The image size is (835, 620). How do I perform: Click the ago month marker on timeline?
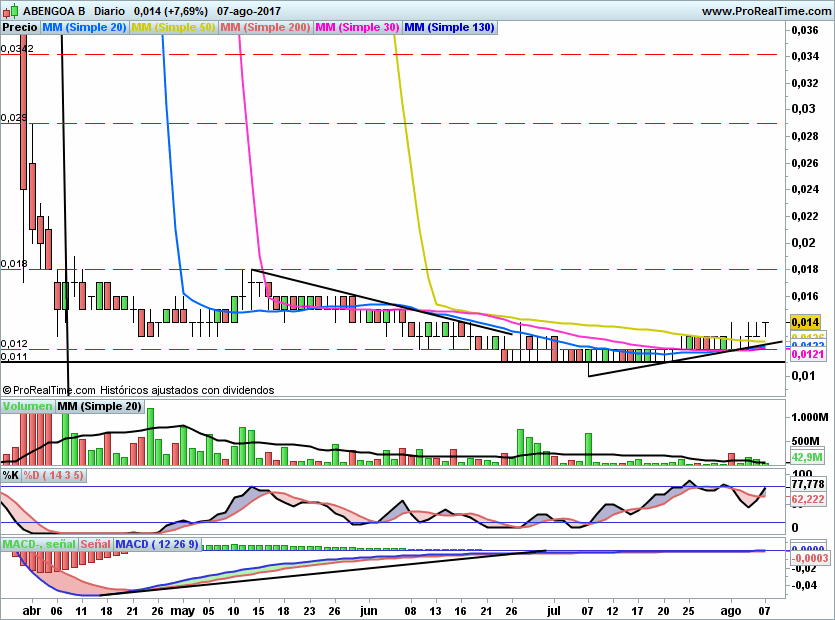pyautogui.click(x=731, y=609)
